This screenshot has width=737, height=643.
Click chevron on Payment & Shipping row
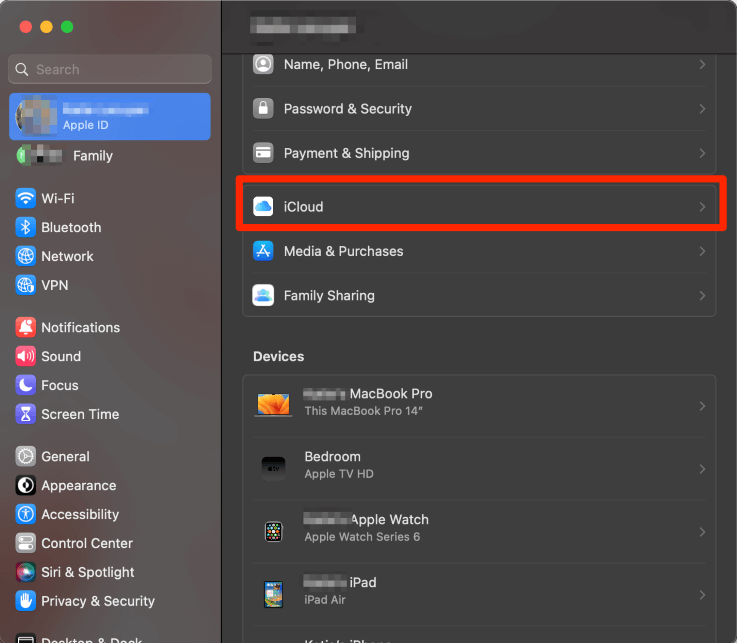click(702, 153)
